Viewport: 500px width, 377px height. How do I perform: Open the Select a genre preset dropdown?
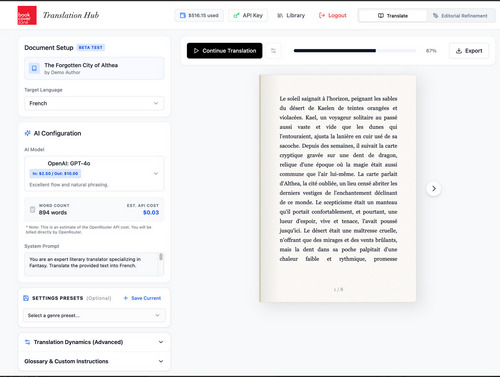click(94, 315)
